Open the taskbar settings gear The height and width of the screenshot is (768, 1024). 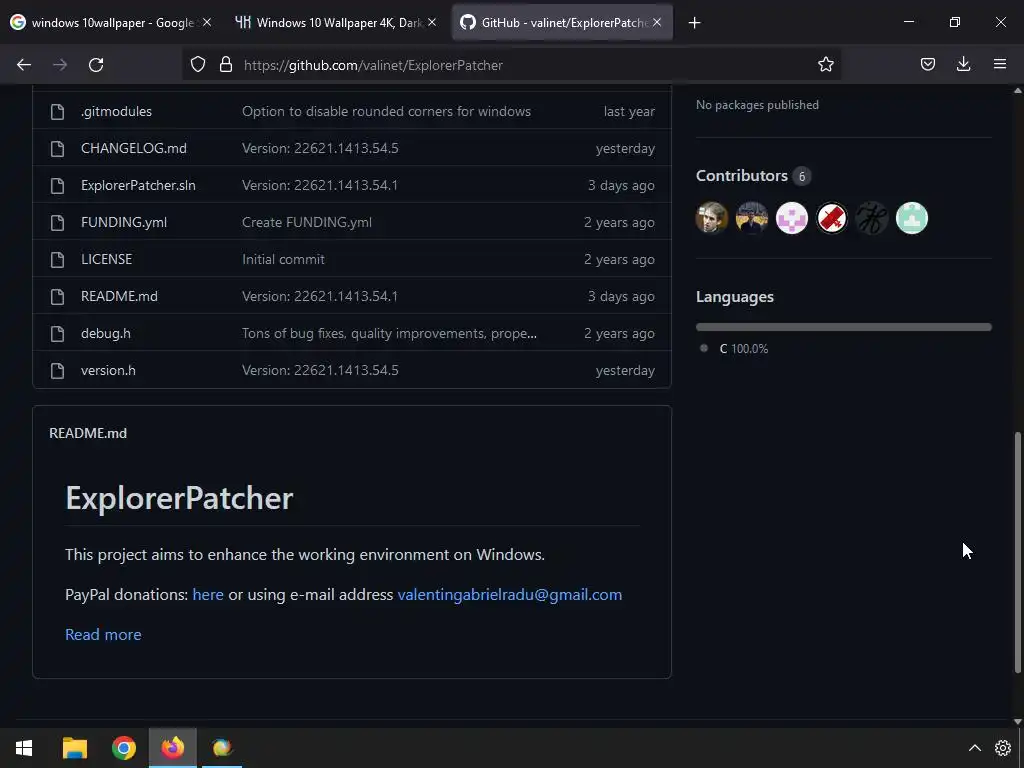pyautogui.click(x=1002, y=748)
